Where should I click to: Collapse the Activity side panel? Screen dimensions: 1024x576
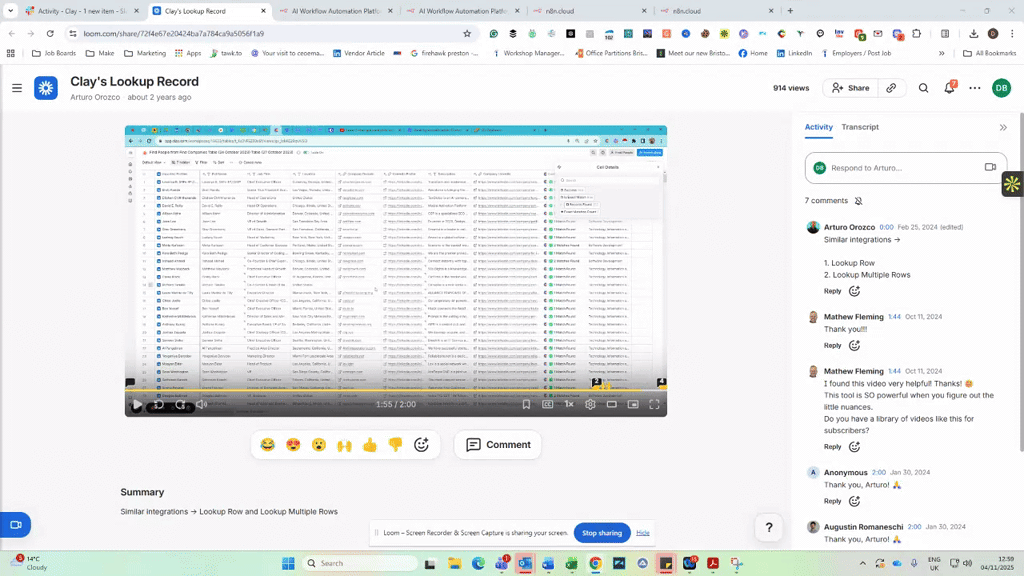click(1003, 128)
